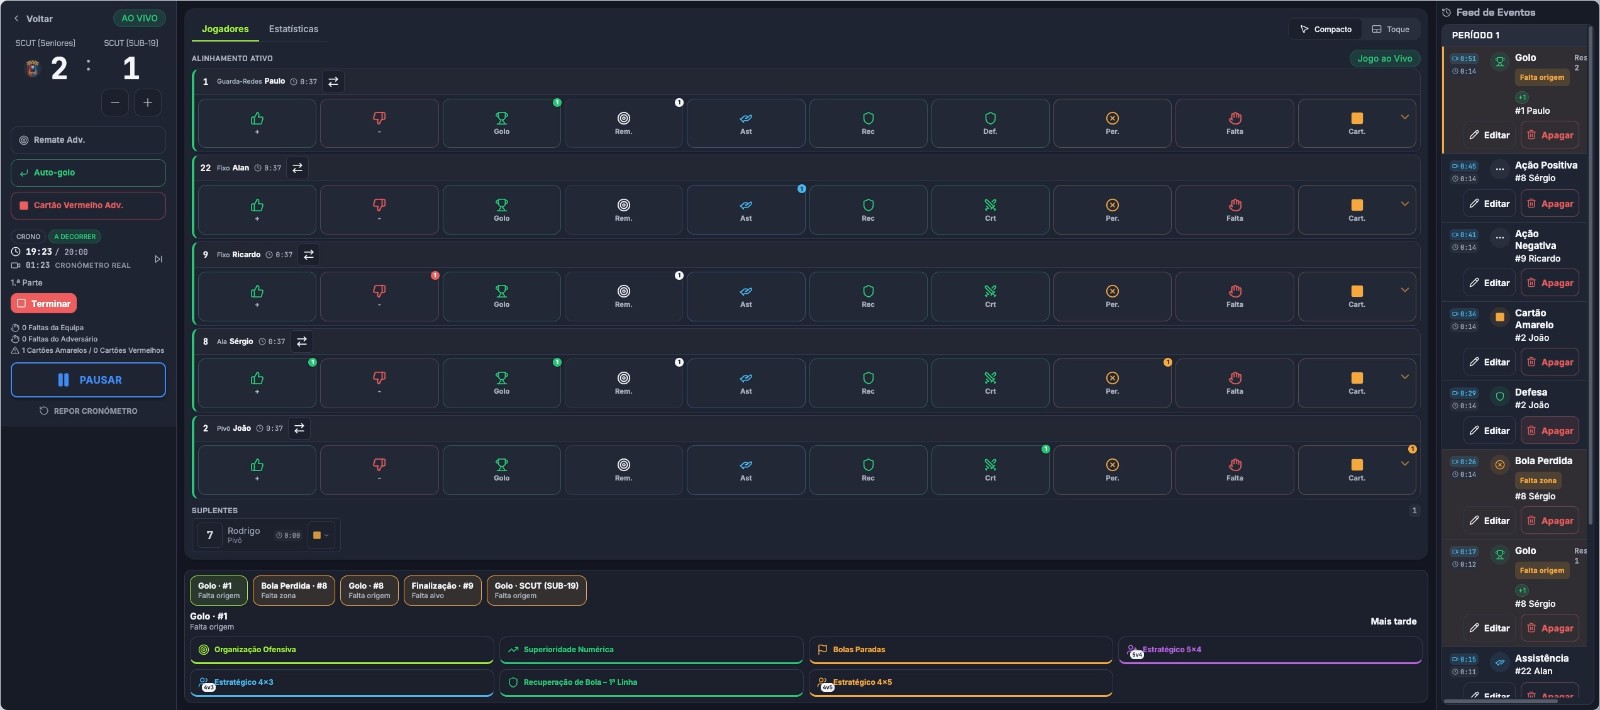Select pending item Golo · SCUT (SUB-19)

[537, 590]
